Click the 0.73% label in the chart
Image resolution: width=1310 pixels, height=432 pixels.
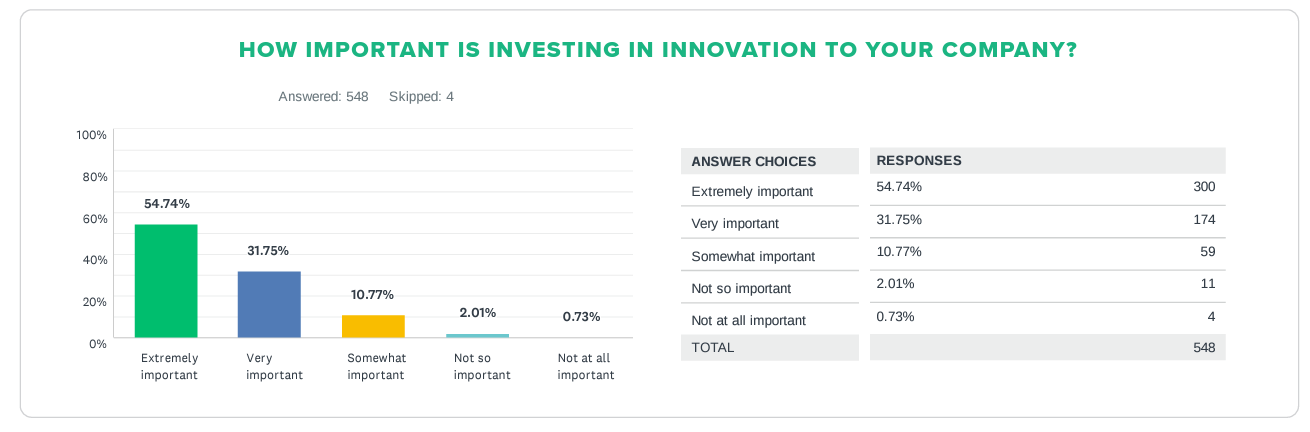[x=581, y=316]
